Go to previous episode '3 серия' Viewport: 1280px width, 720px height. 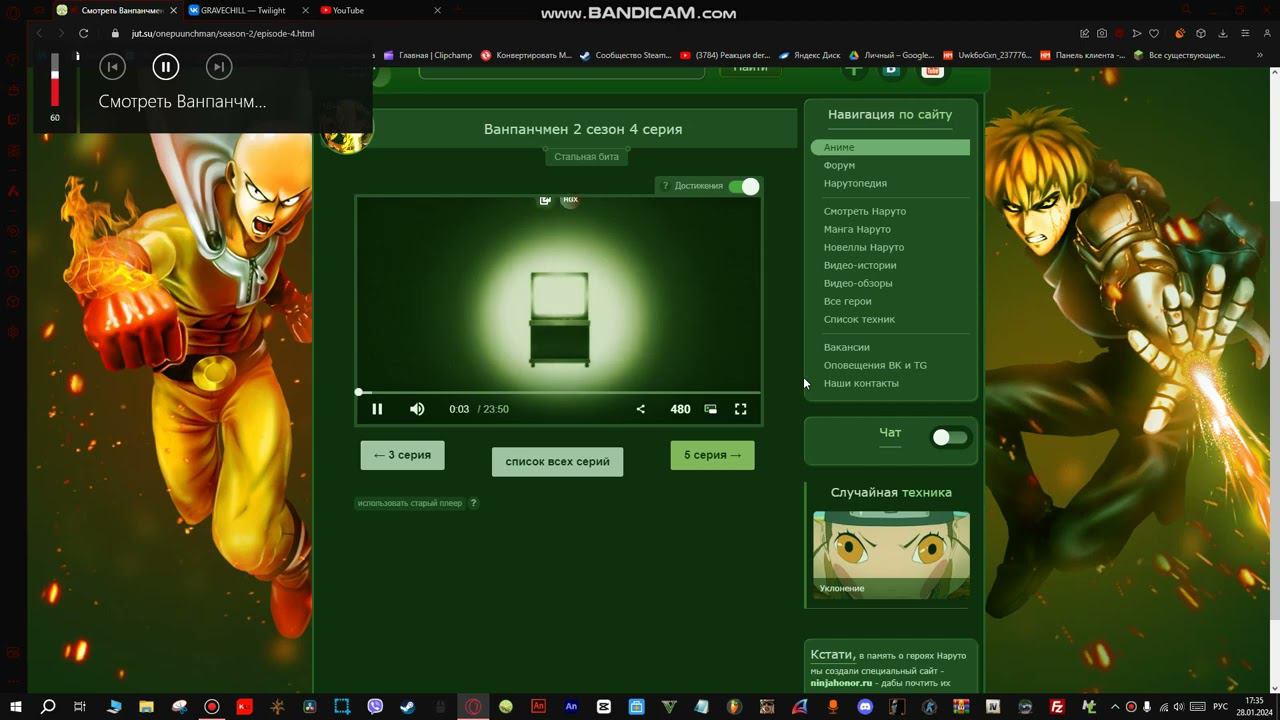click(x=402, y=455)
